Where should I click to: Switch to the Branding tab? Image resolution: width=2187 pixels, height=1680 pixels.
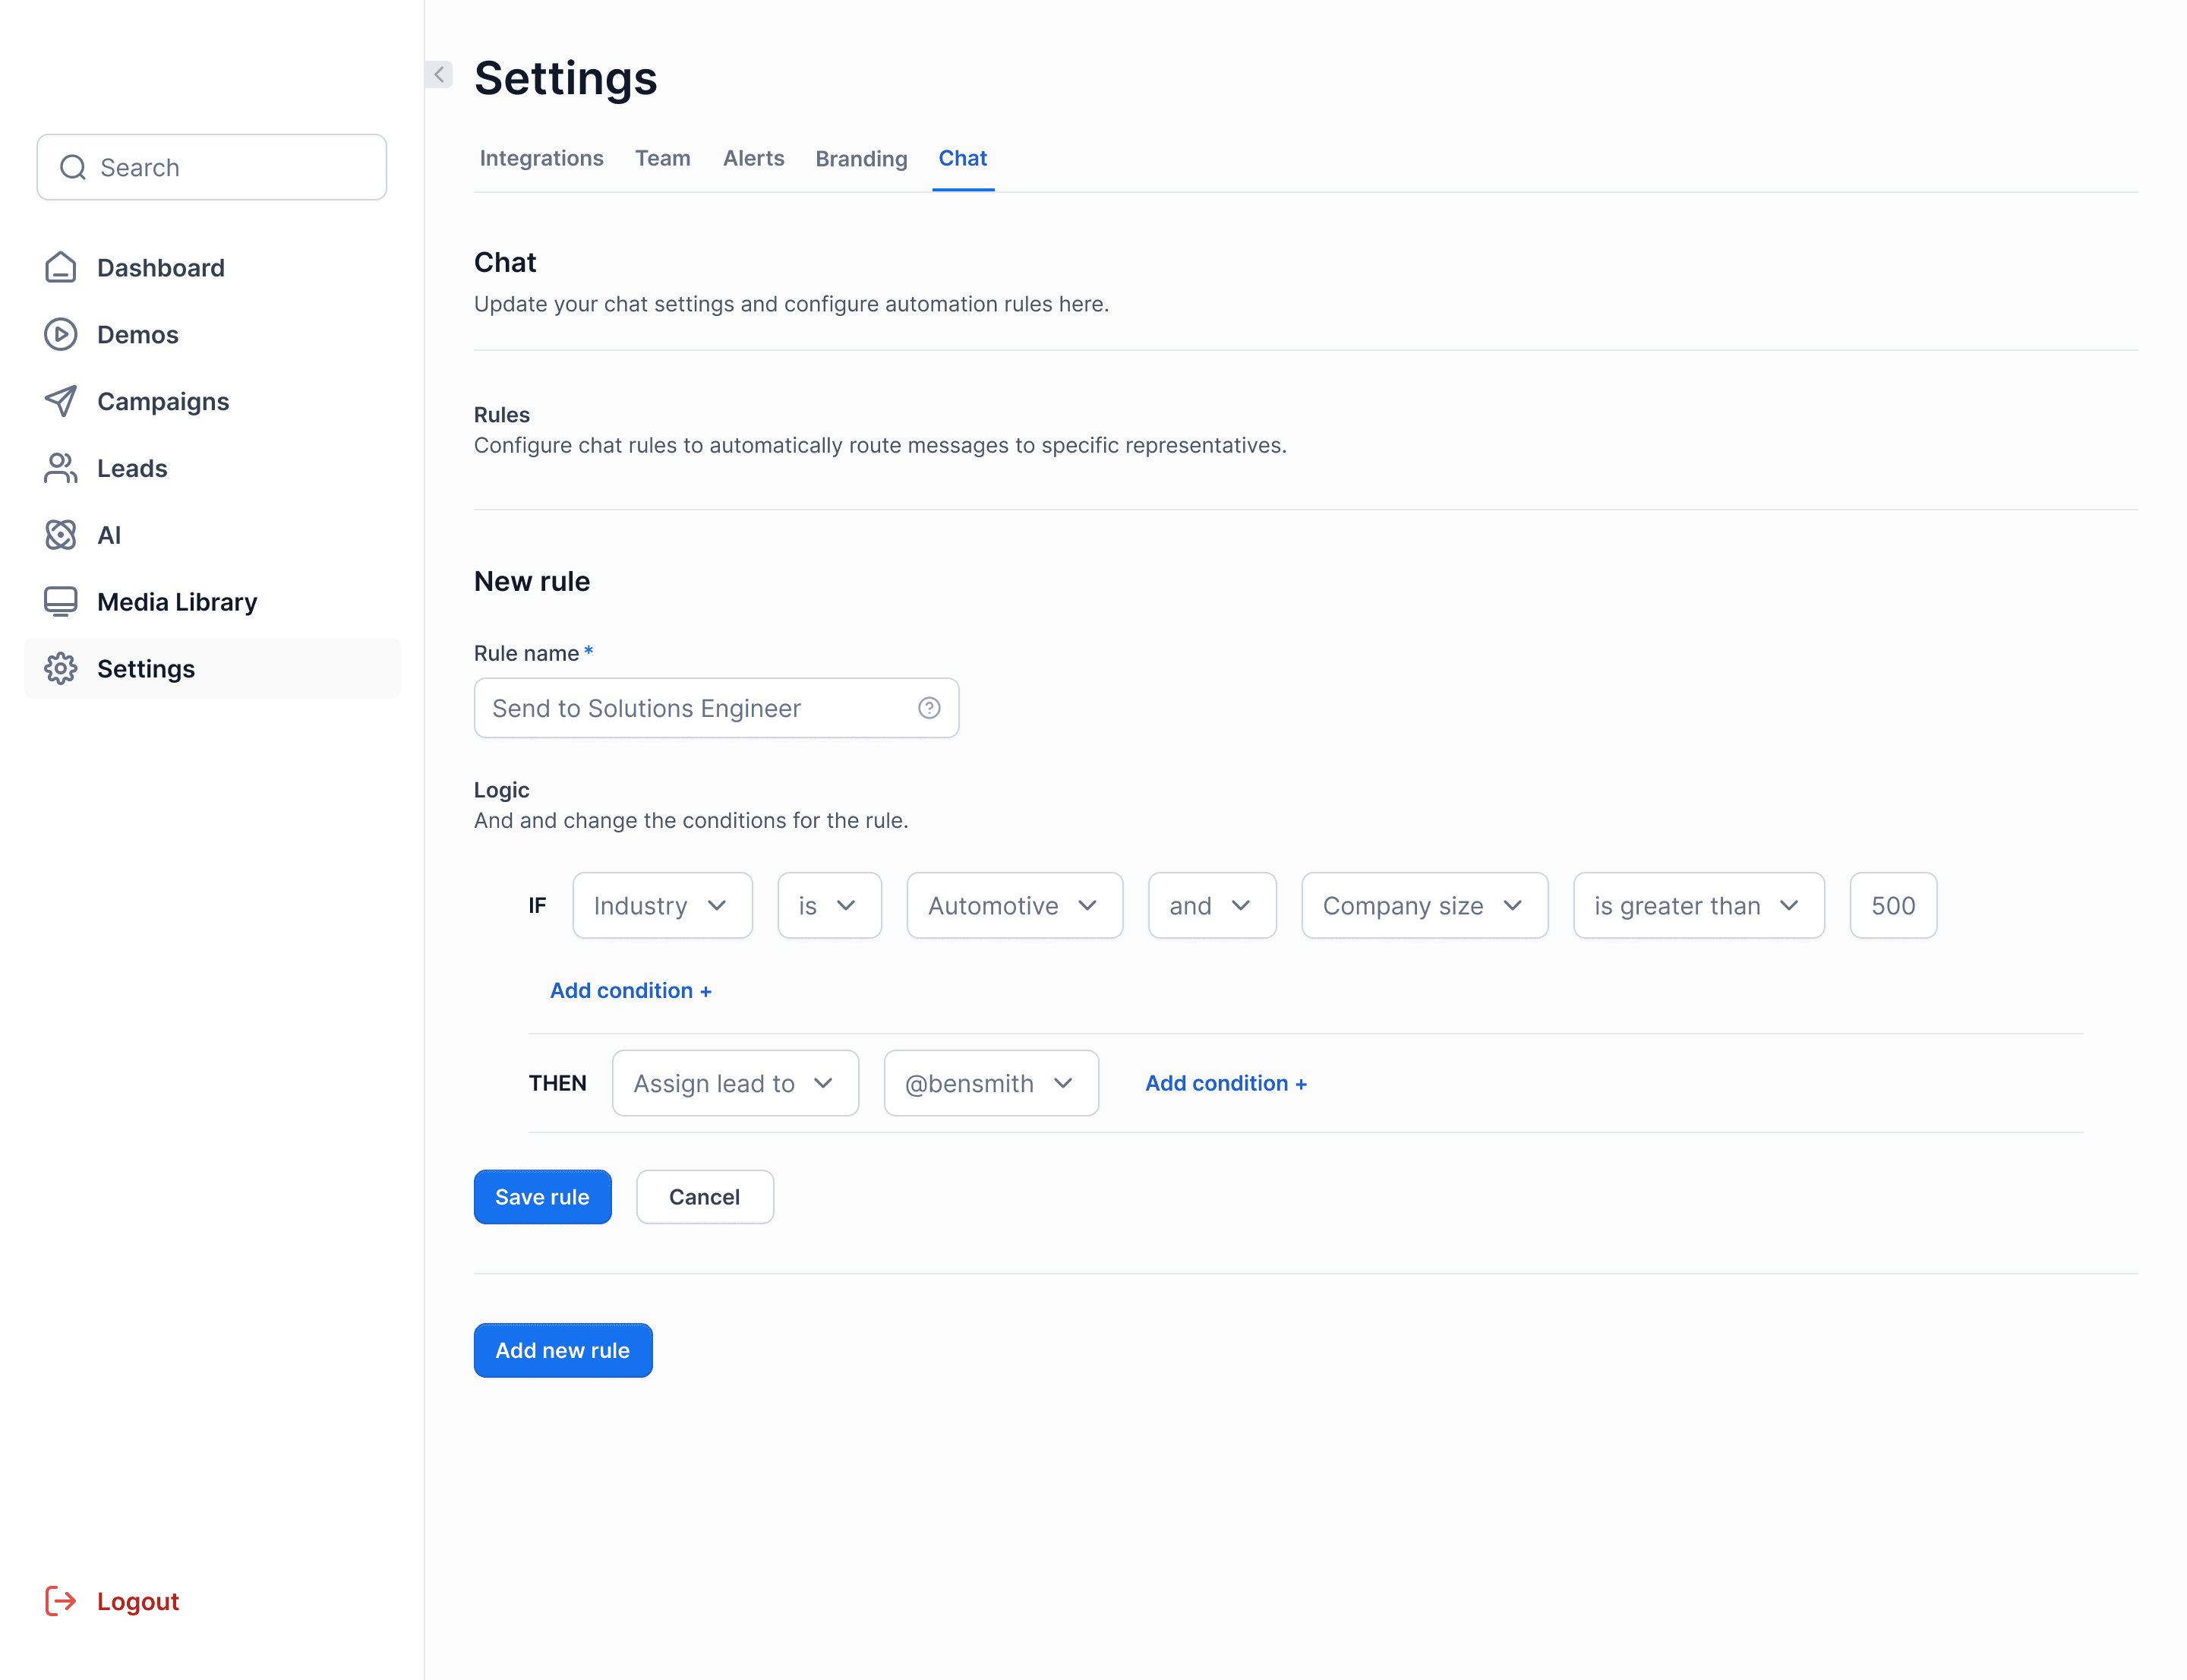point(860,159)
